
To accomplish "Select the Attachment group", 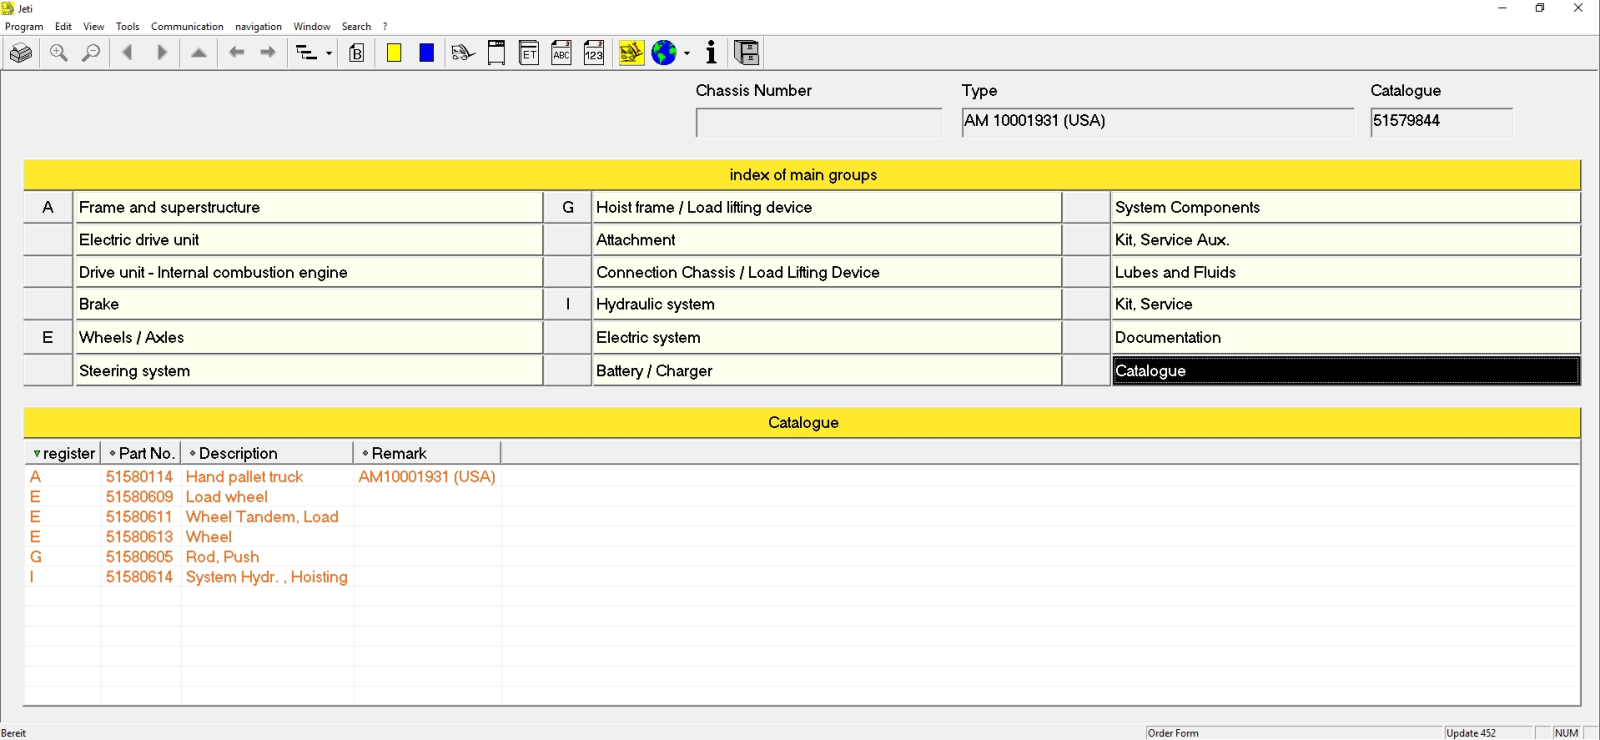I will coord(826,240).
